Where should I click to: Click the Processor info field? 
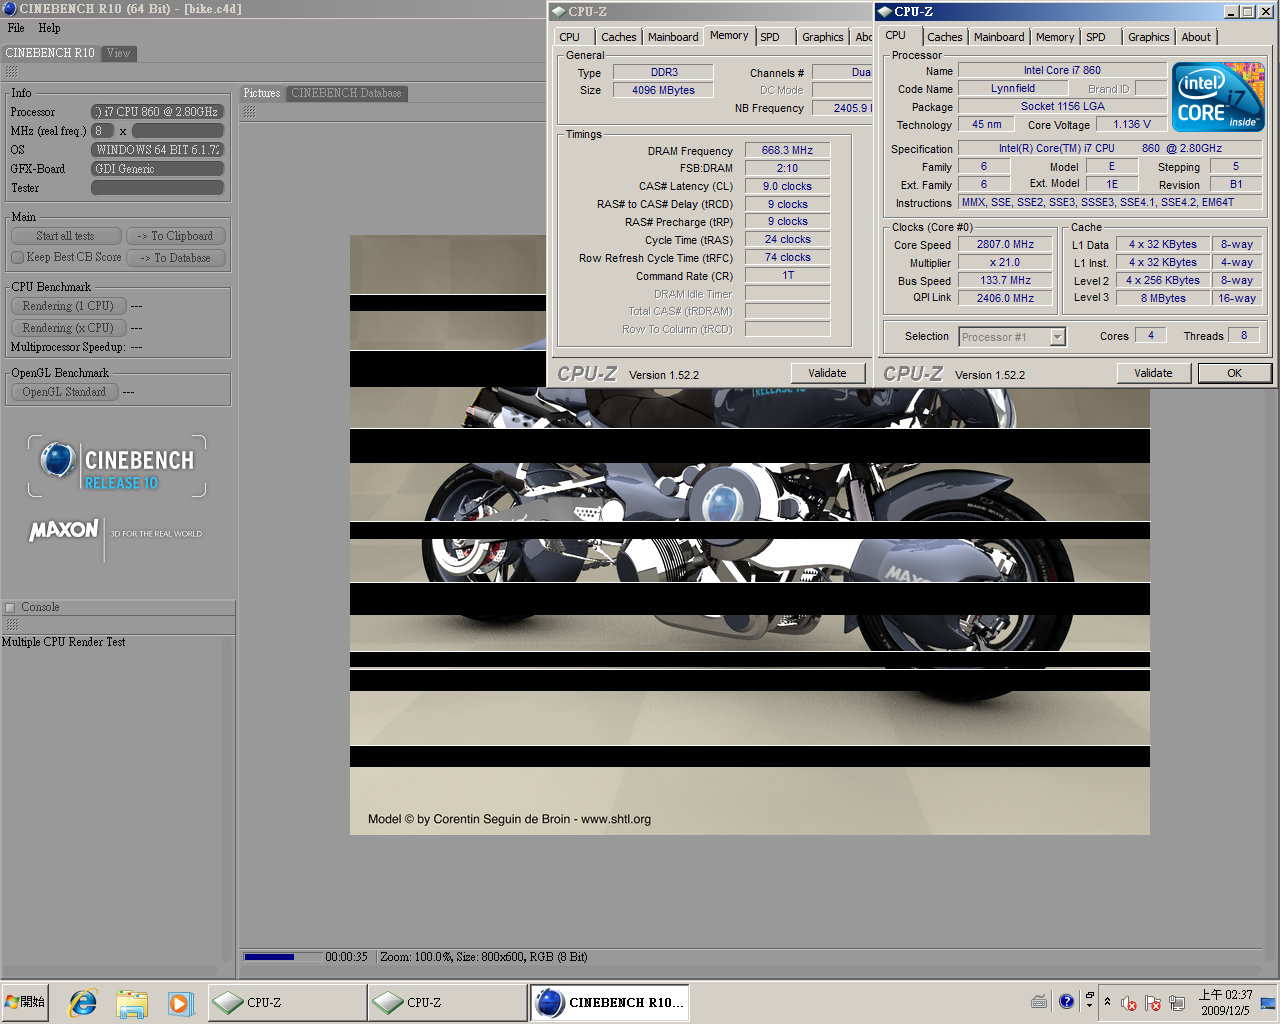click(x=157, y=112)
